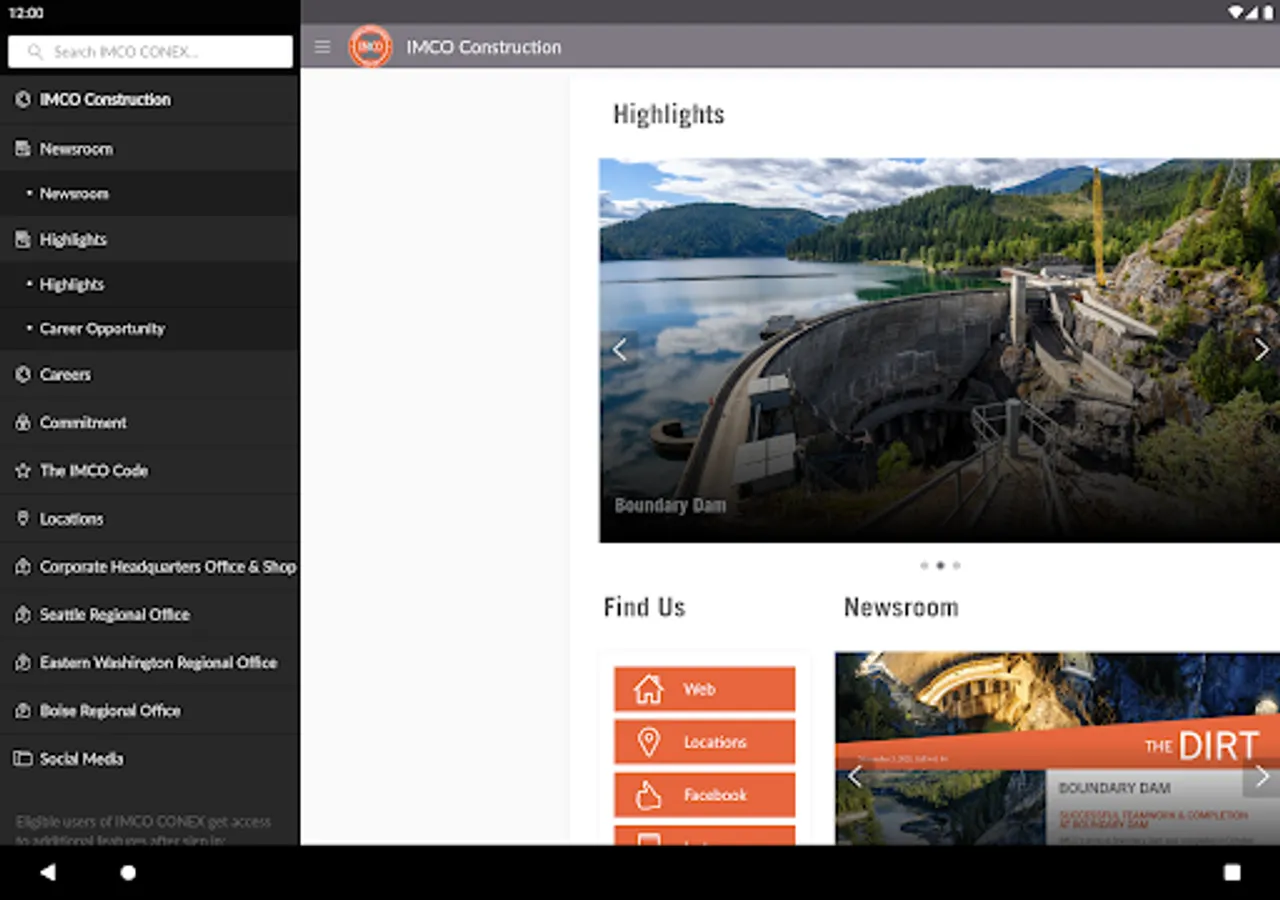Click the Newsroom section icon
Viewport: 1280px width, 900px height.
tap(23, 149)
